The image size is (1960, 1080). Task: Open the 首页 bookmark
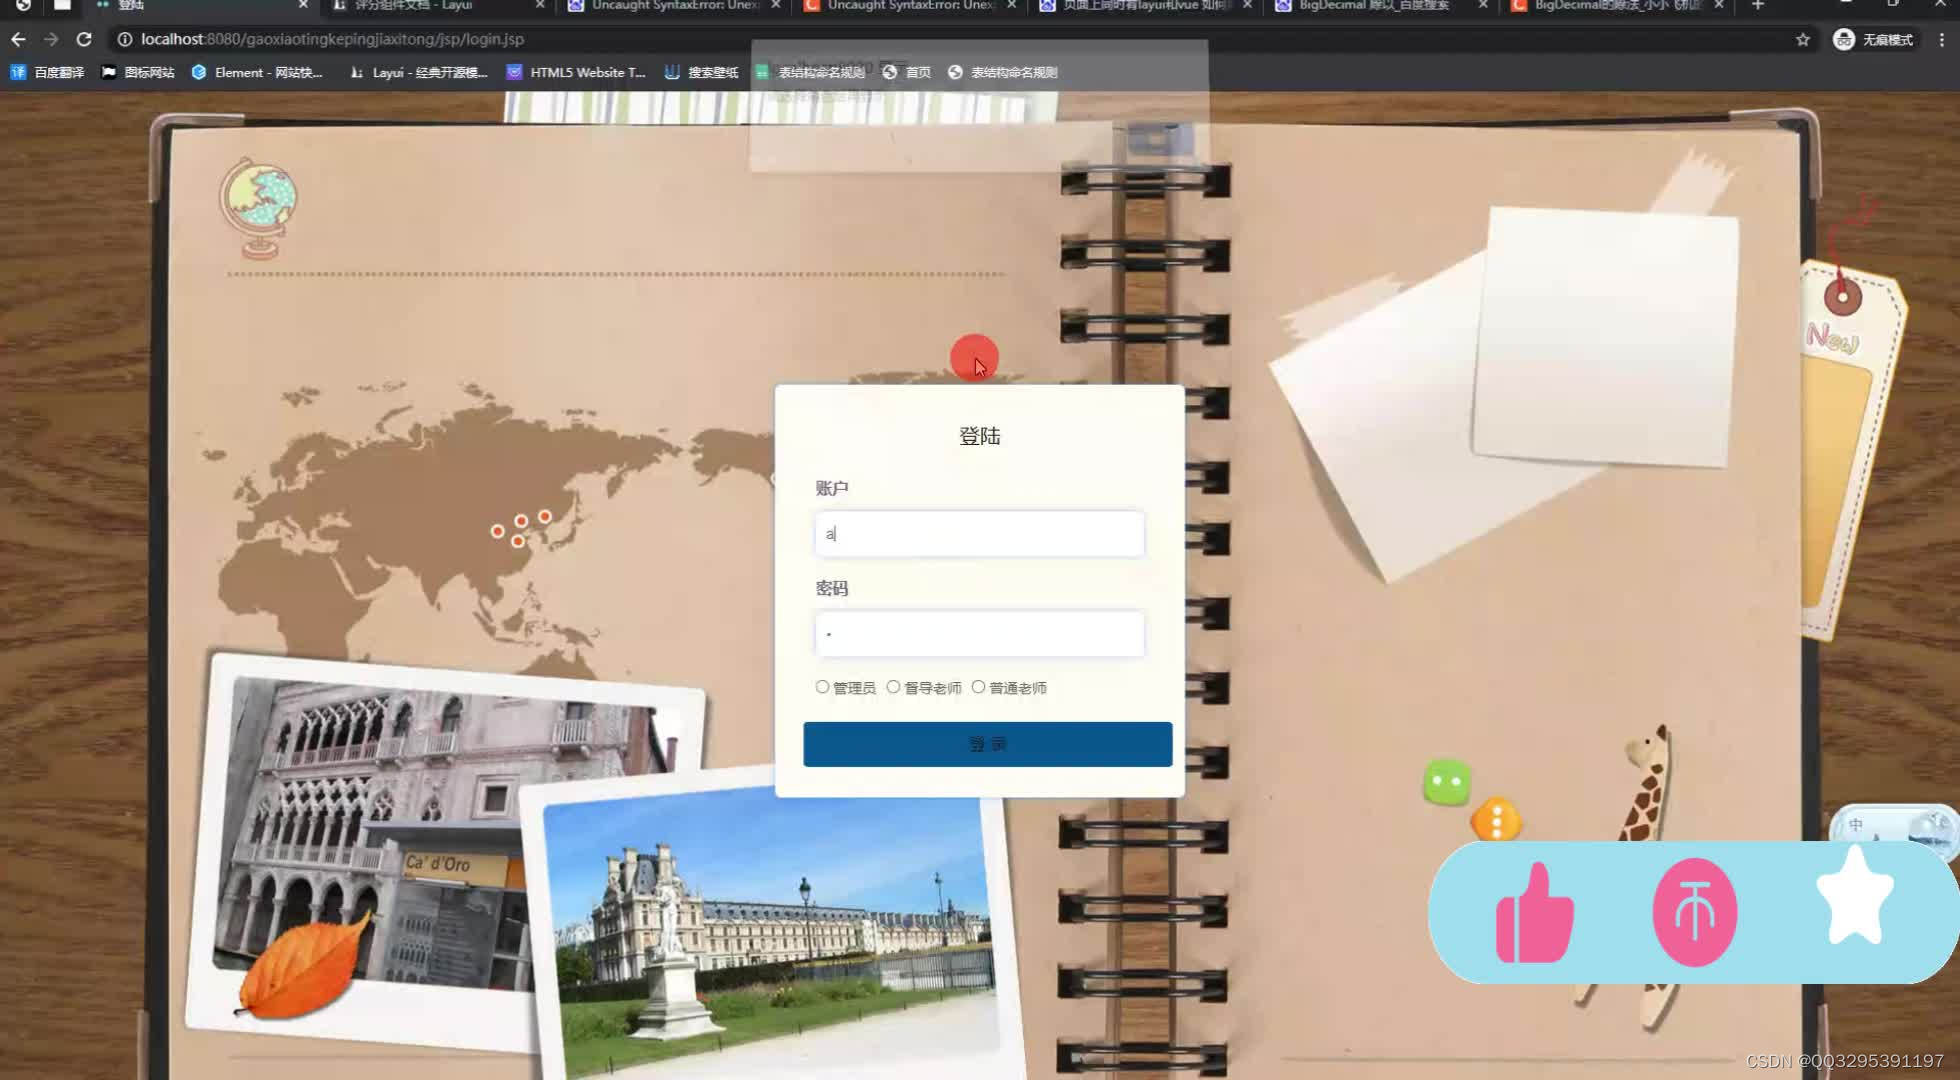click(x=907, y=72)
